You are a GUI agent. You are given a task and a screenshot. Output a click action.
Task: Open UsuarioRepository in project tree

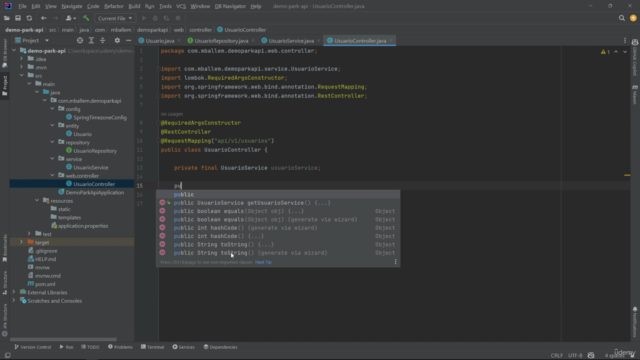click(x=95, y=151)
